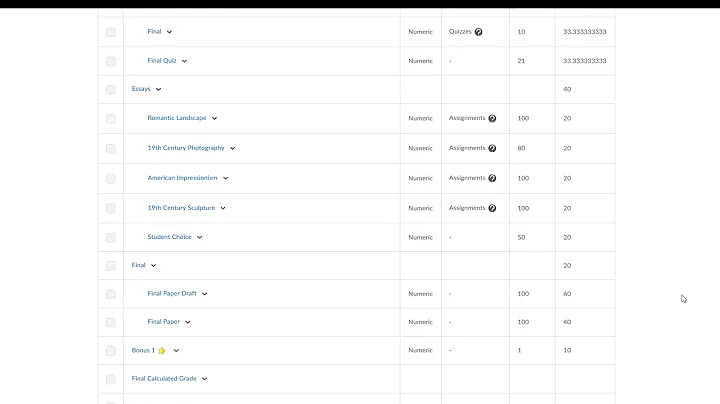Select the Bonus 1 checkbox
This screenshot has width=720, height=404.
111,351
